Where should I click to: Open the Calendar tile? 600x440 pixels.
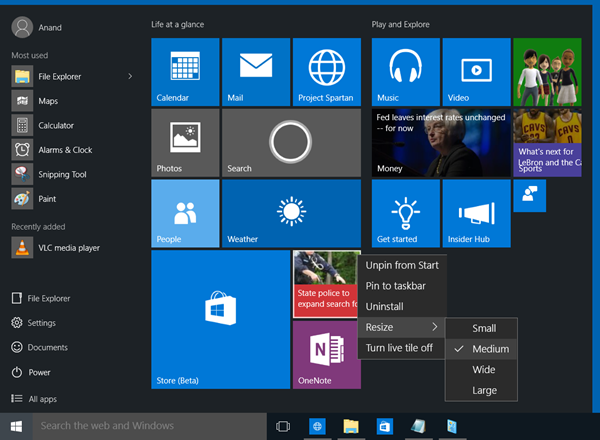184,72
